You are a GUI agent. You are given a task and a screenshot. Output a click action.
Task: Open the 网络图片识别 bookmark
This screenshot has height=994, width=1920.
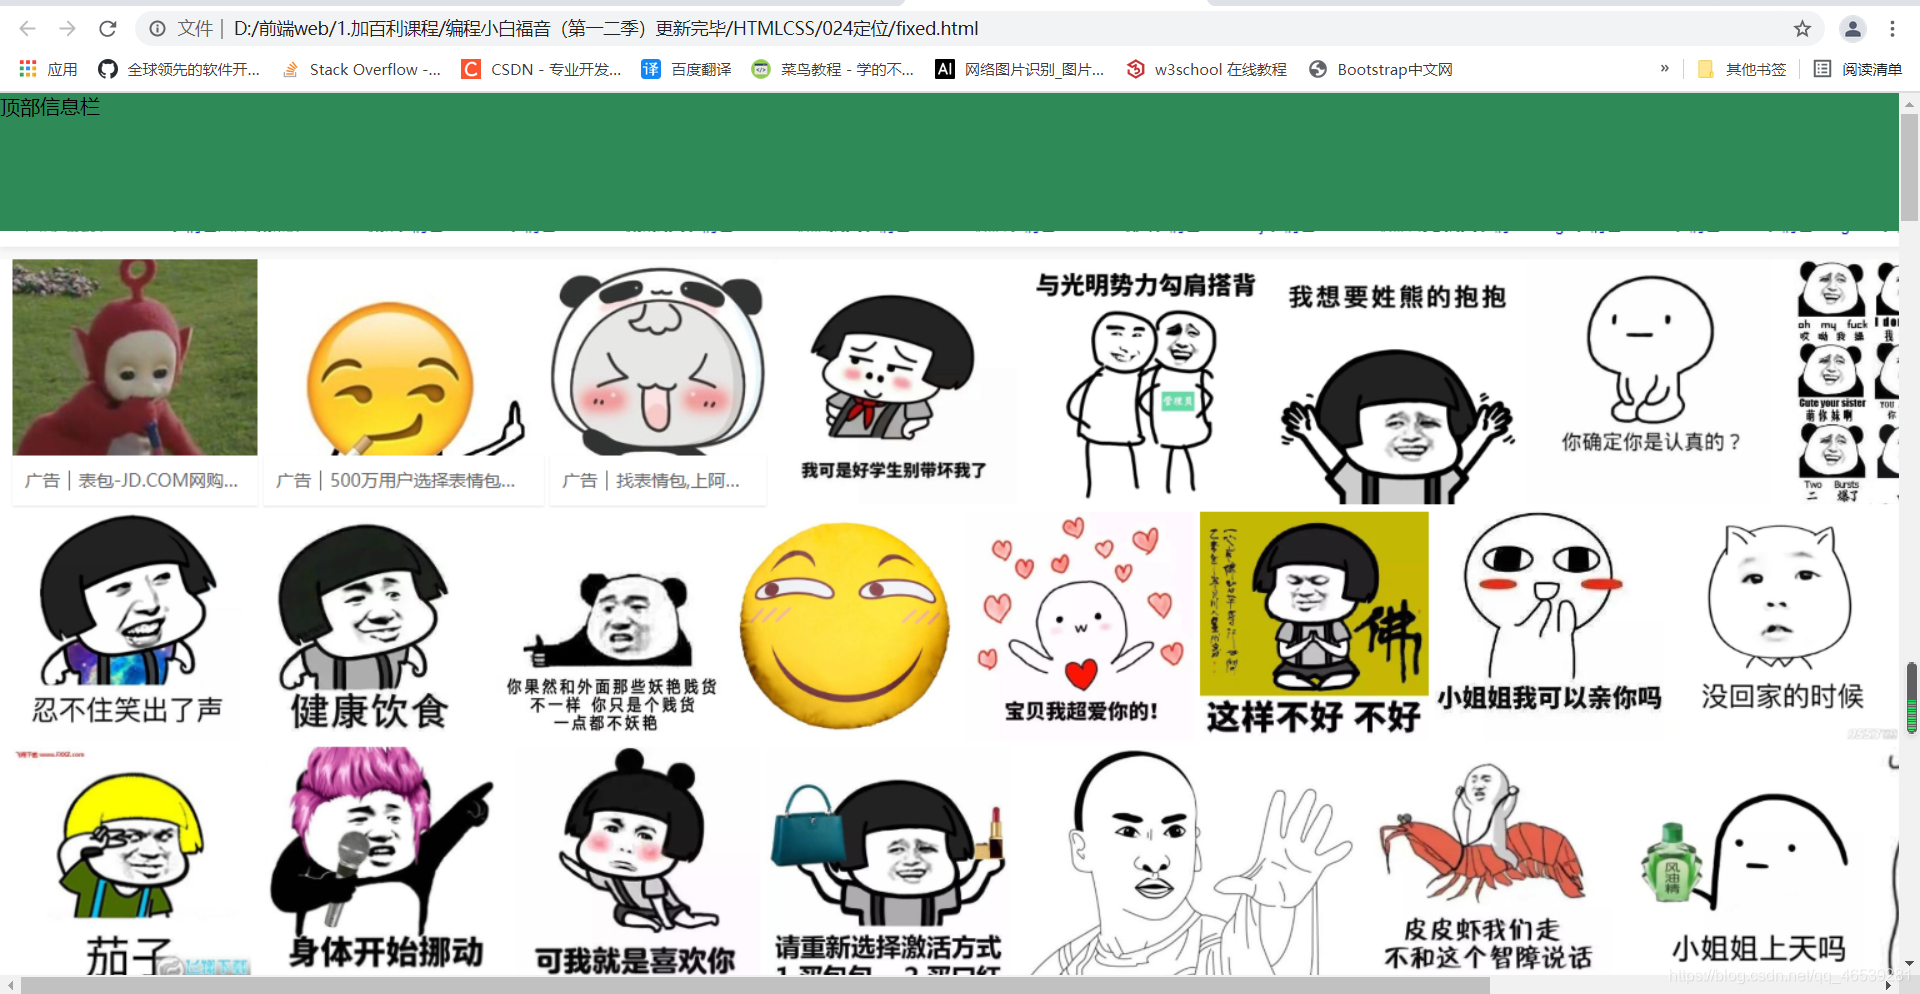1020,69
